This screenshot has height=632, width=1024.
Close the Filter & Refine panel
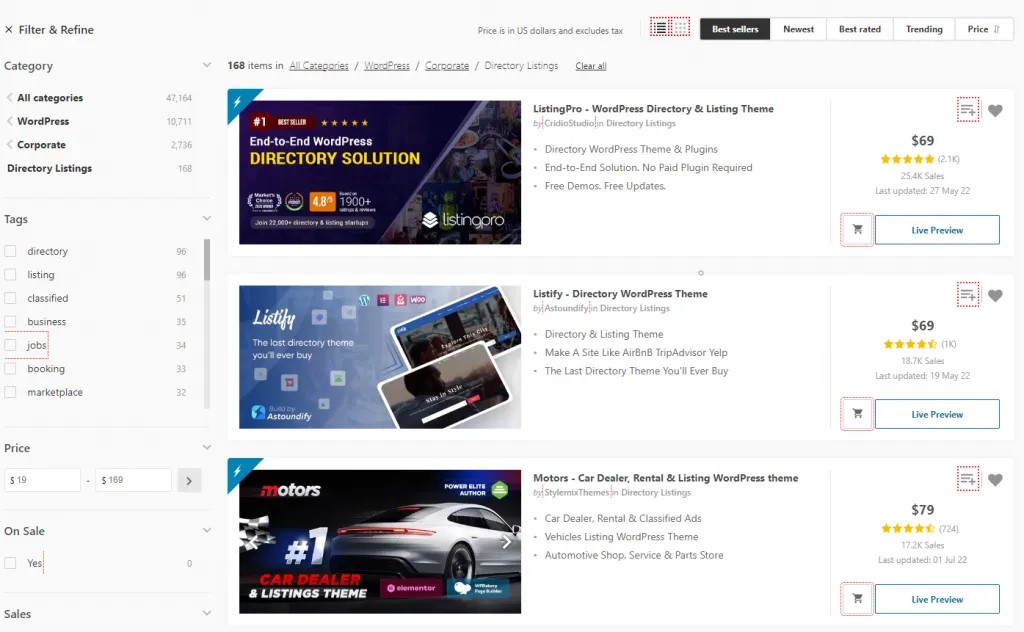[9, 30]
